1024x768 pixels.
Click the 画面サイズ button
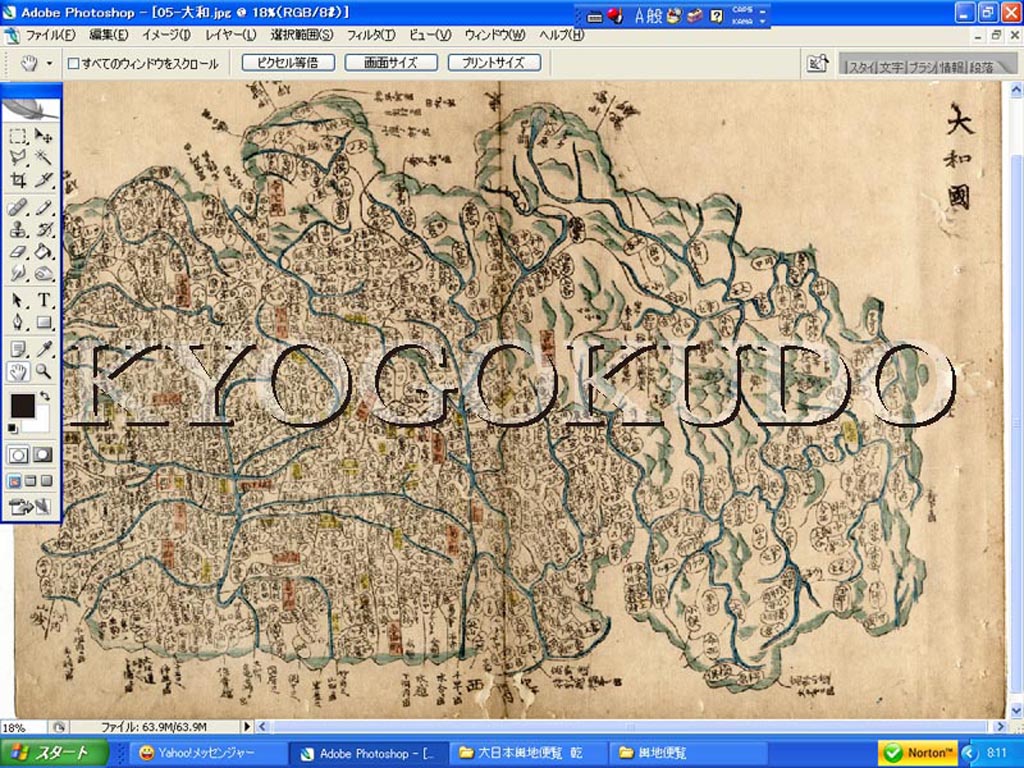391,63
